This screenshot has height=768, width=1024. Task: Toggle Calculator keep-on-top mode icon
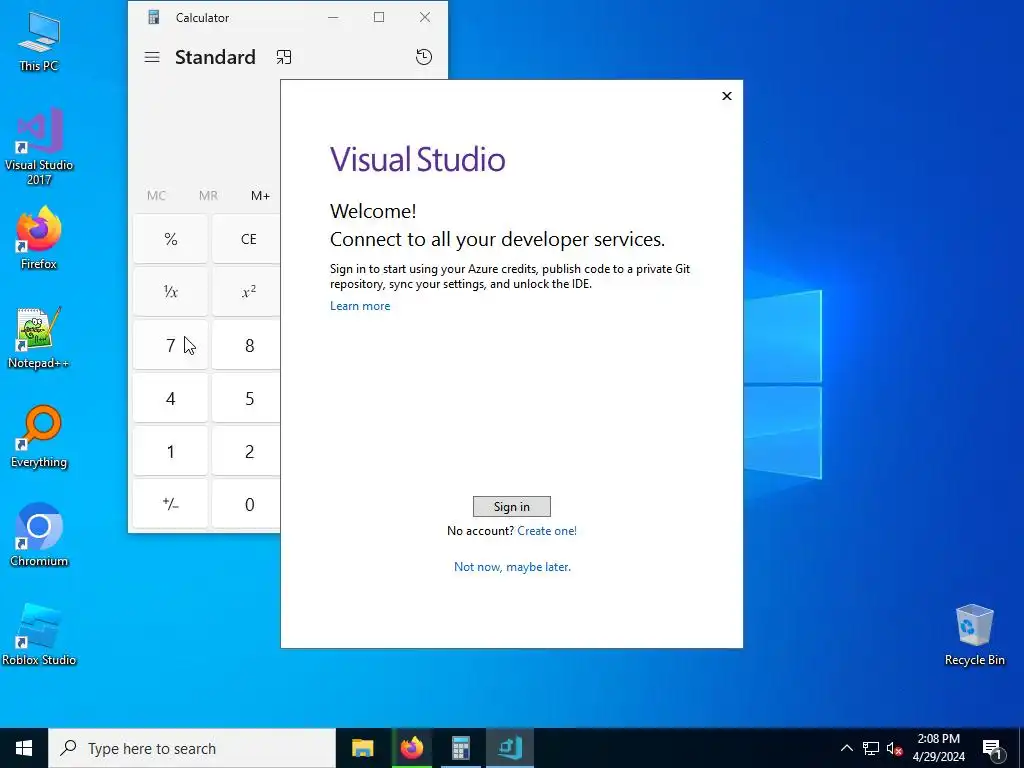[283, 57]
